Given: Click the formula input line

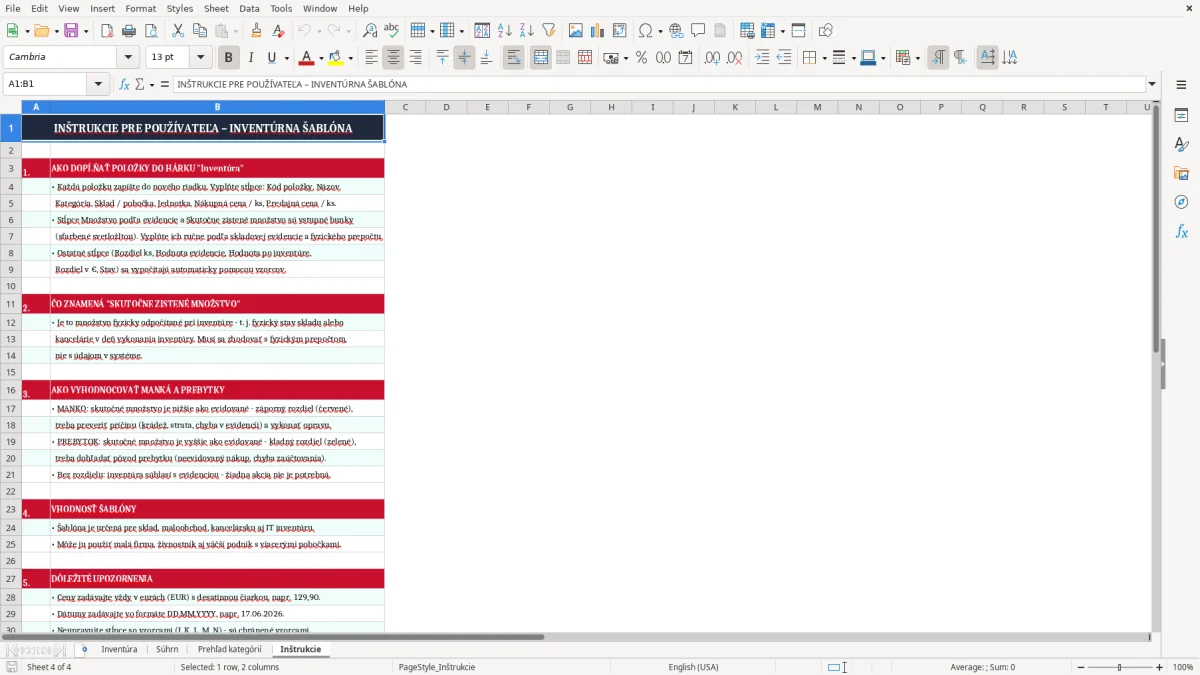Looking at the screenshot, I should click(x=659, y=84).
